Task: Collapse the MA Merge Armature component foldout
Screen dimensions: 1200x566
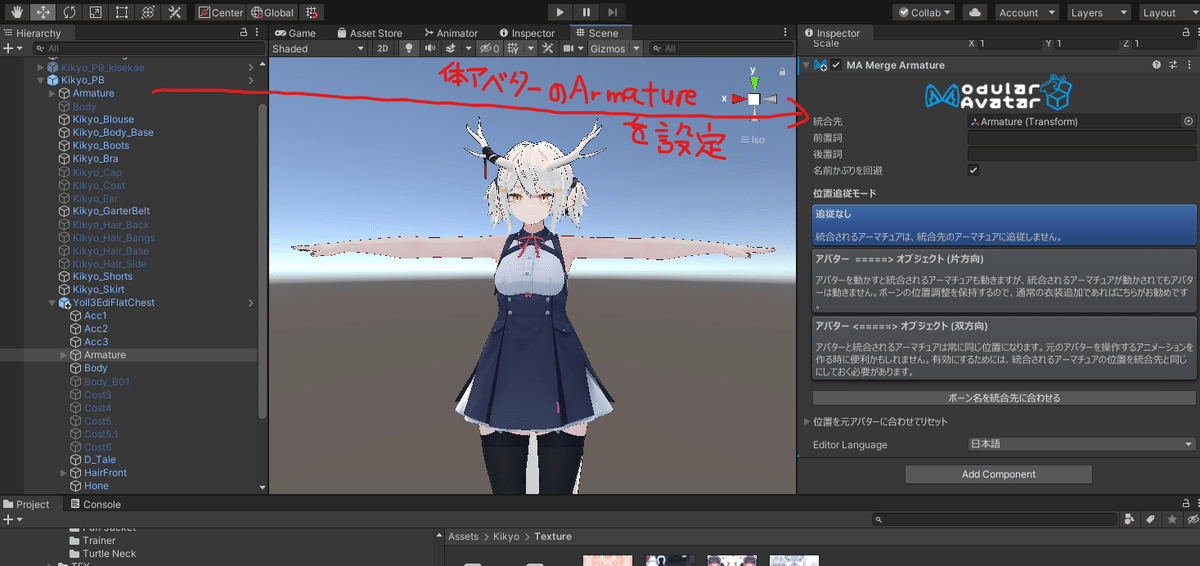Action: pyautogui.click(x=806, y=65)
